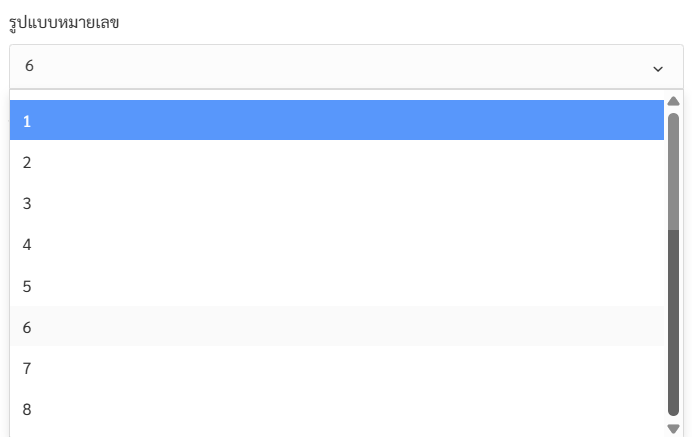Pick option 3 in the number format list

337,203
